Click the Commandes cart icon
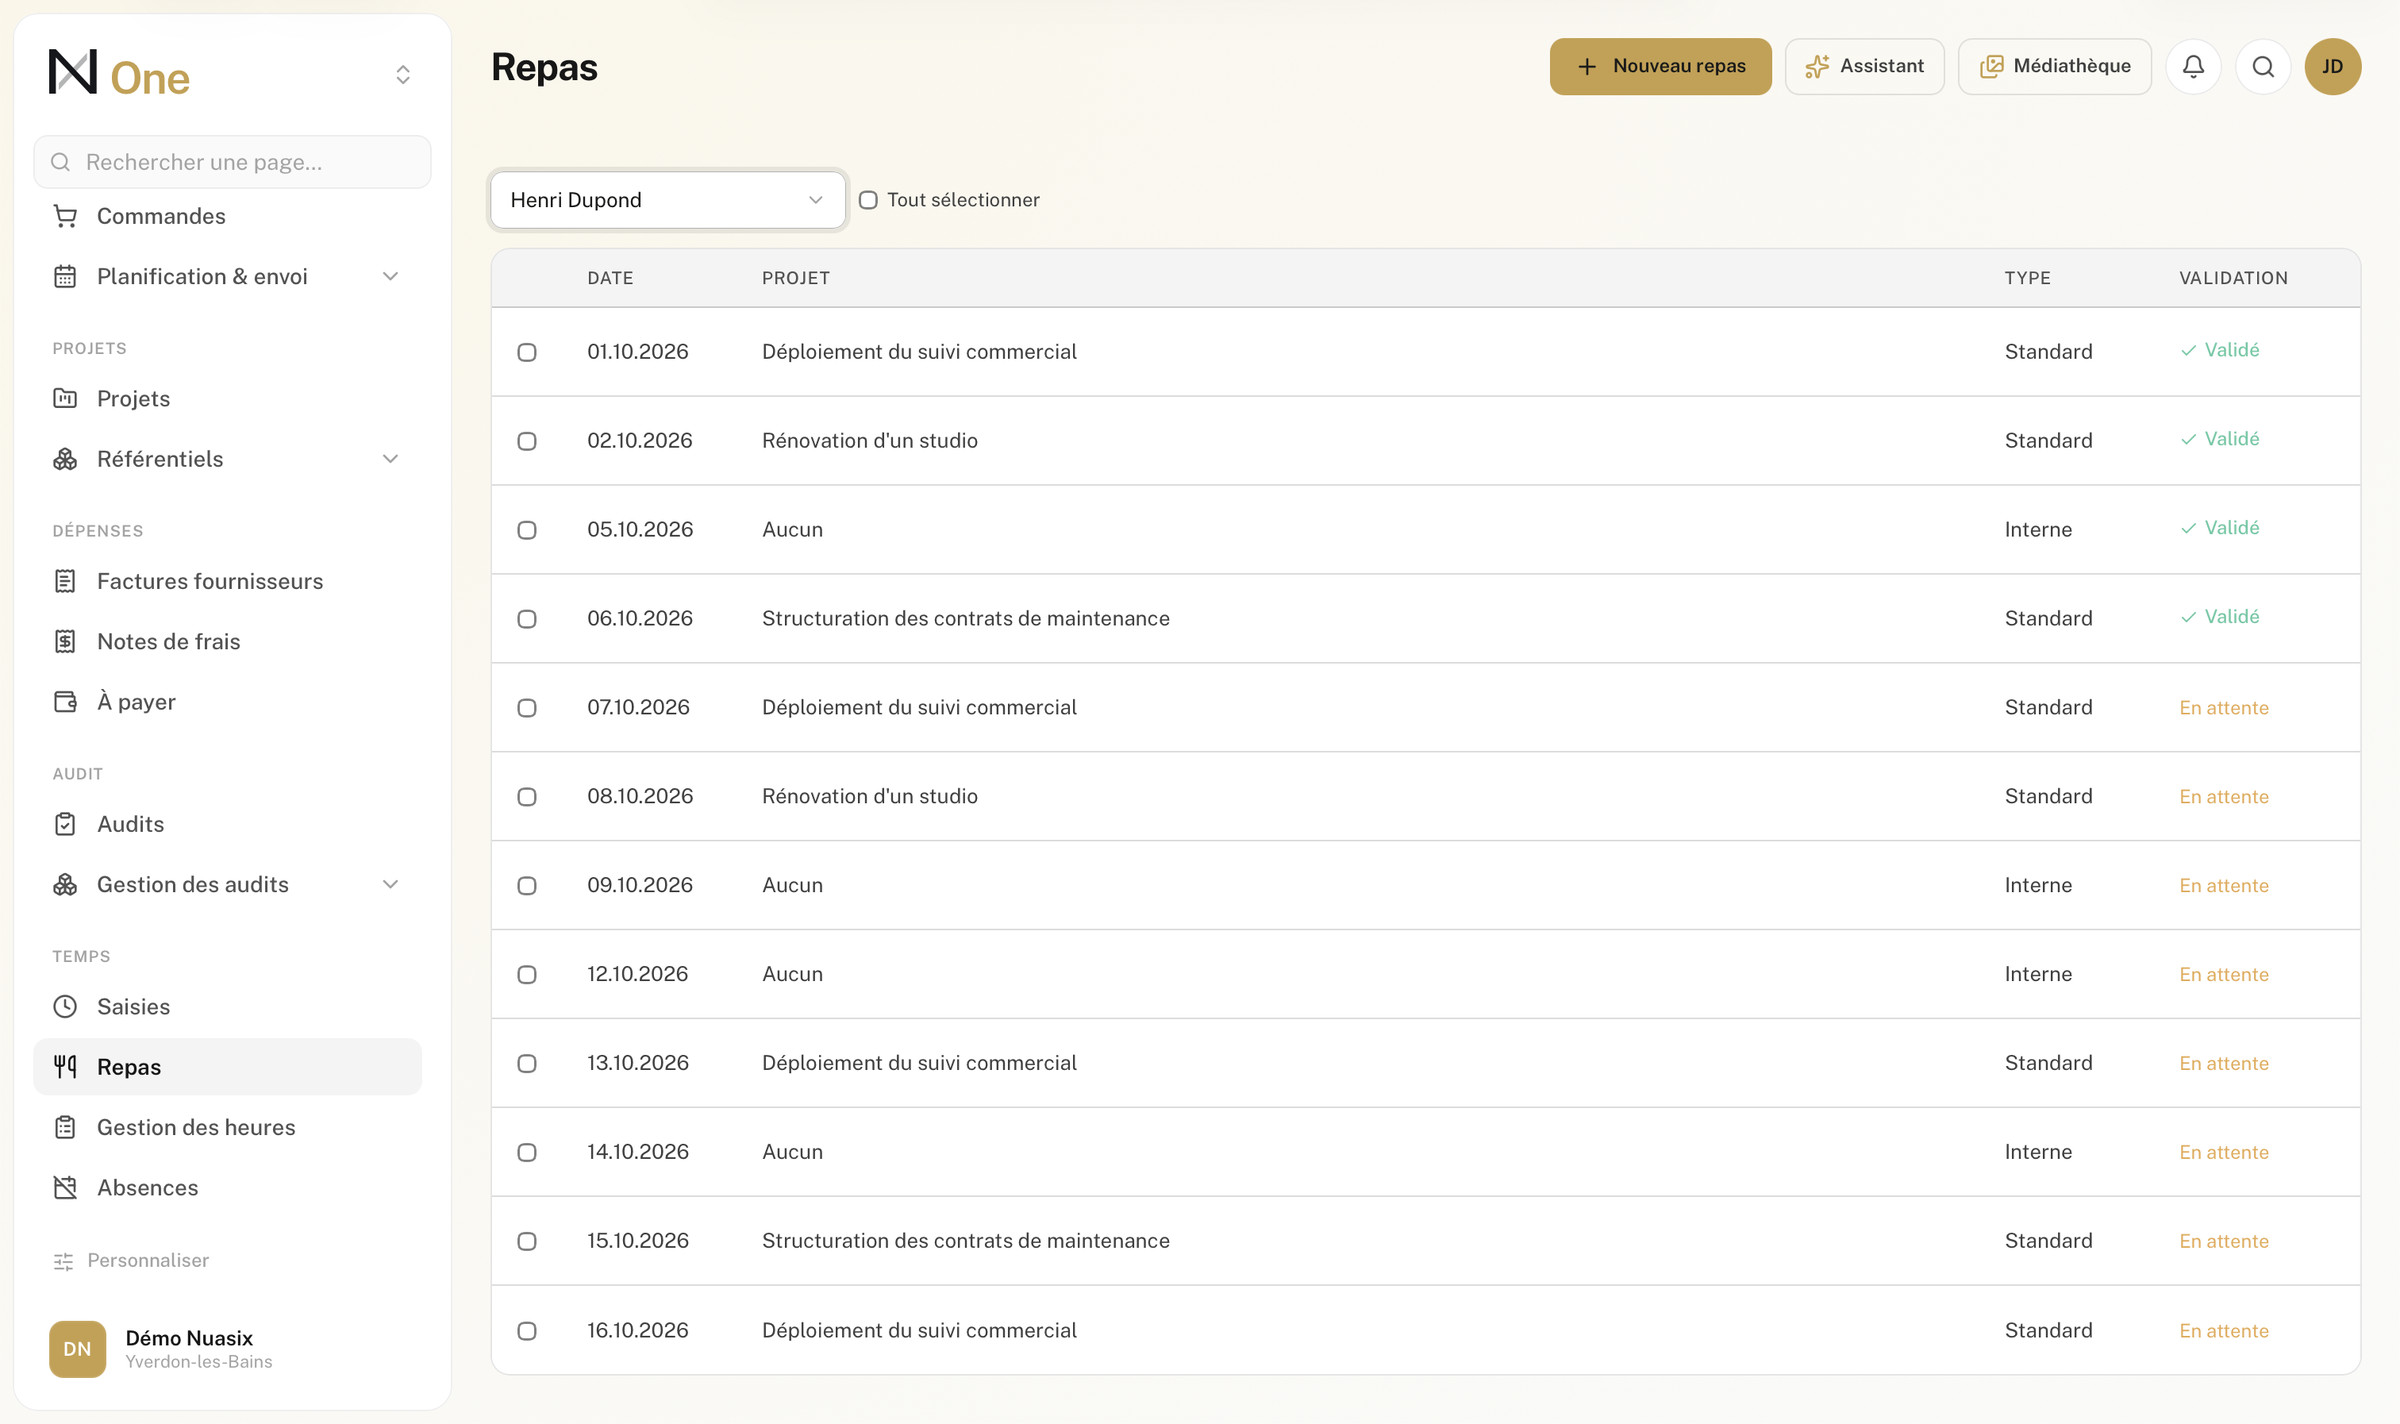The height and width of the screenshot is (1424, 2400). point(65,216)
